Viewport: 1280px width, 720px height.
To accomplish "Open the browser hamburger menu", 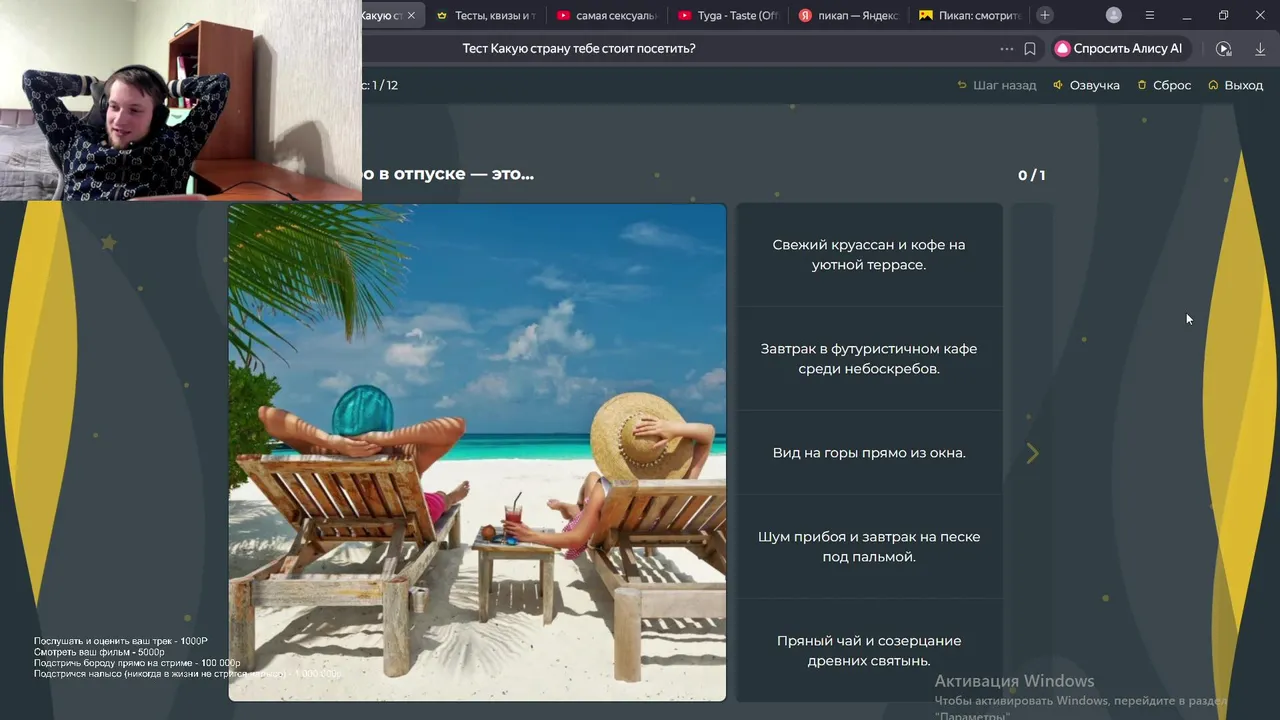I will pos(1150,15).
